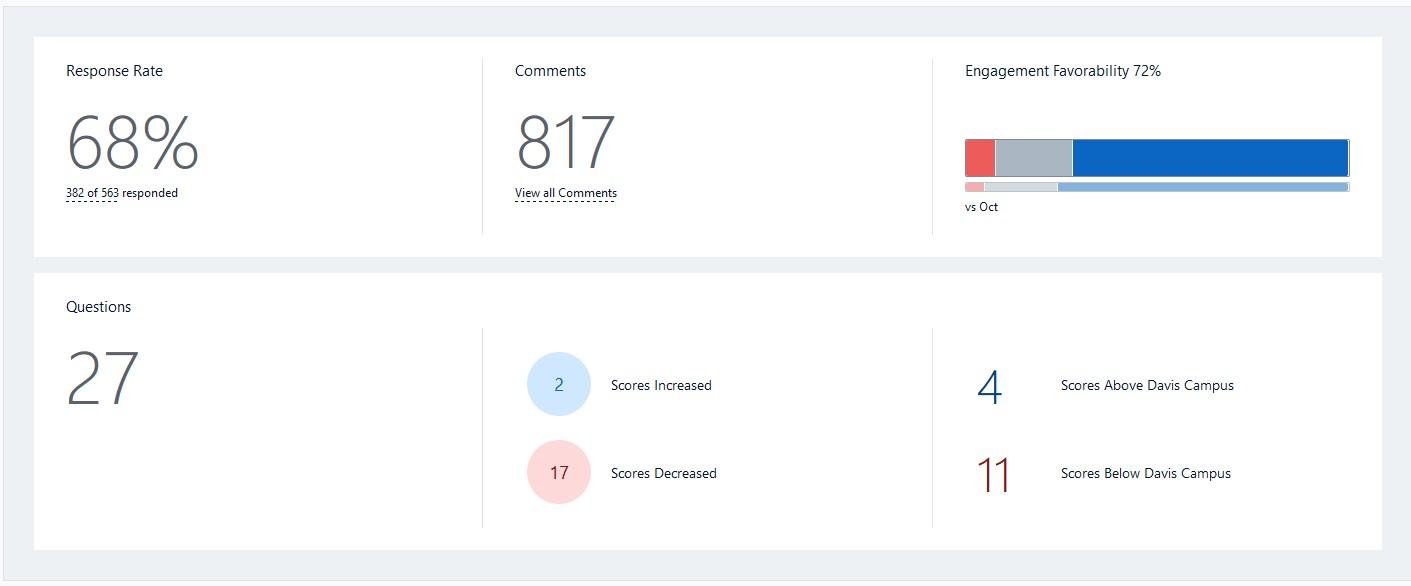The width and height of the screenshot is (1411, 586).
Task: Click the Engagement Favorability 72% heading
Action: pos(1062,71)
